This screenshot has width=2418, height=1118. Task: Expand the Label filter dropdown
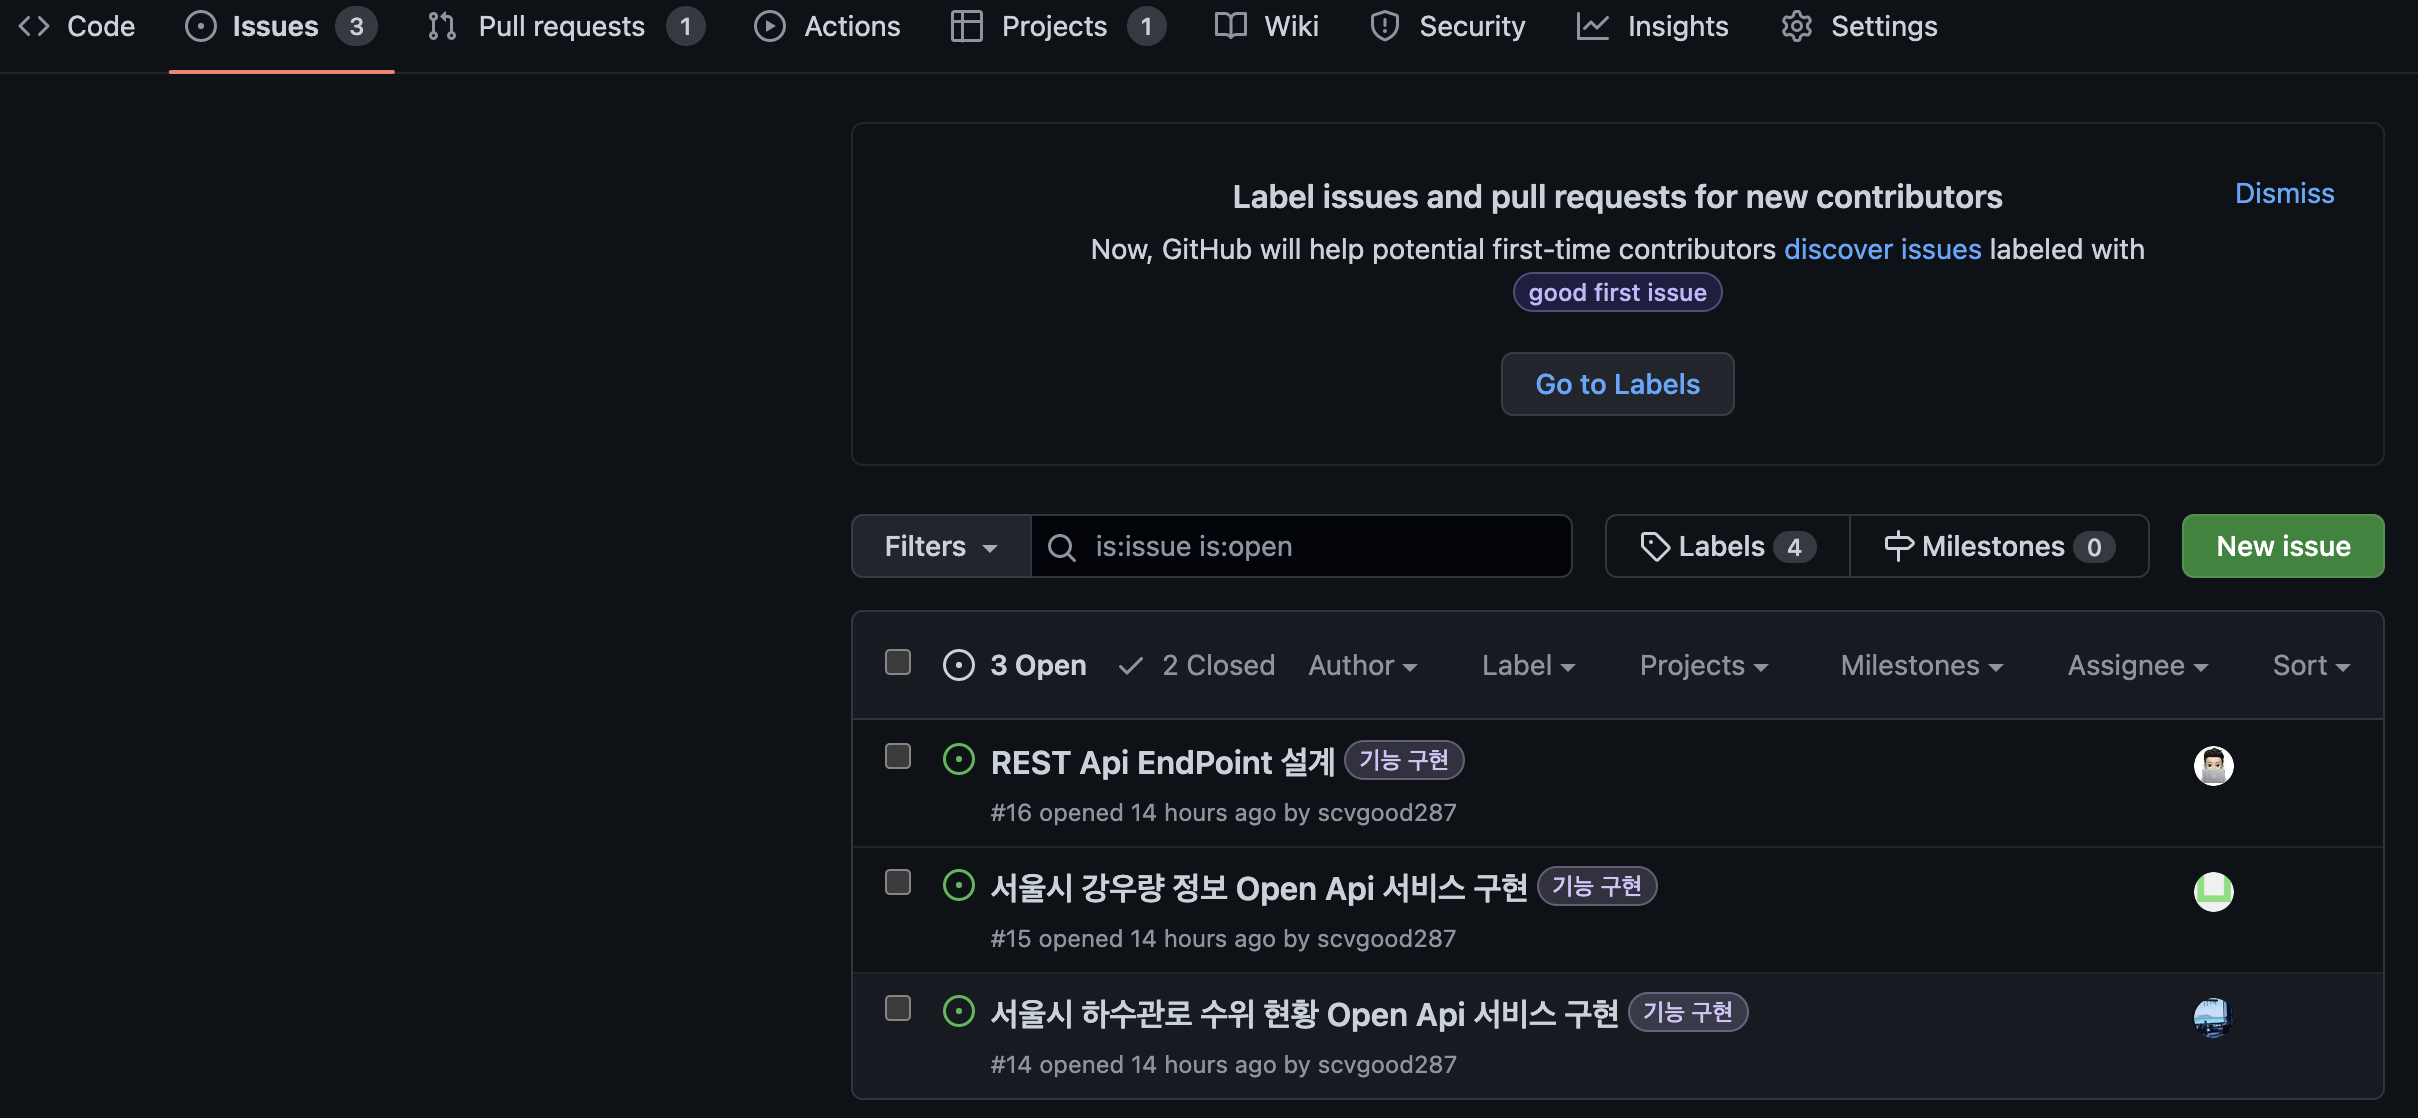coord(1528,665)
